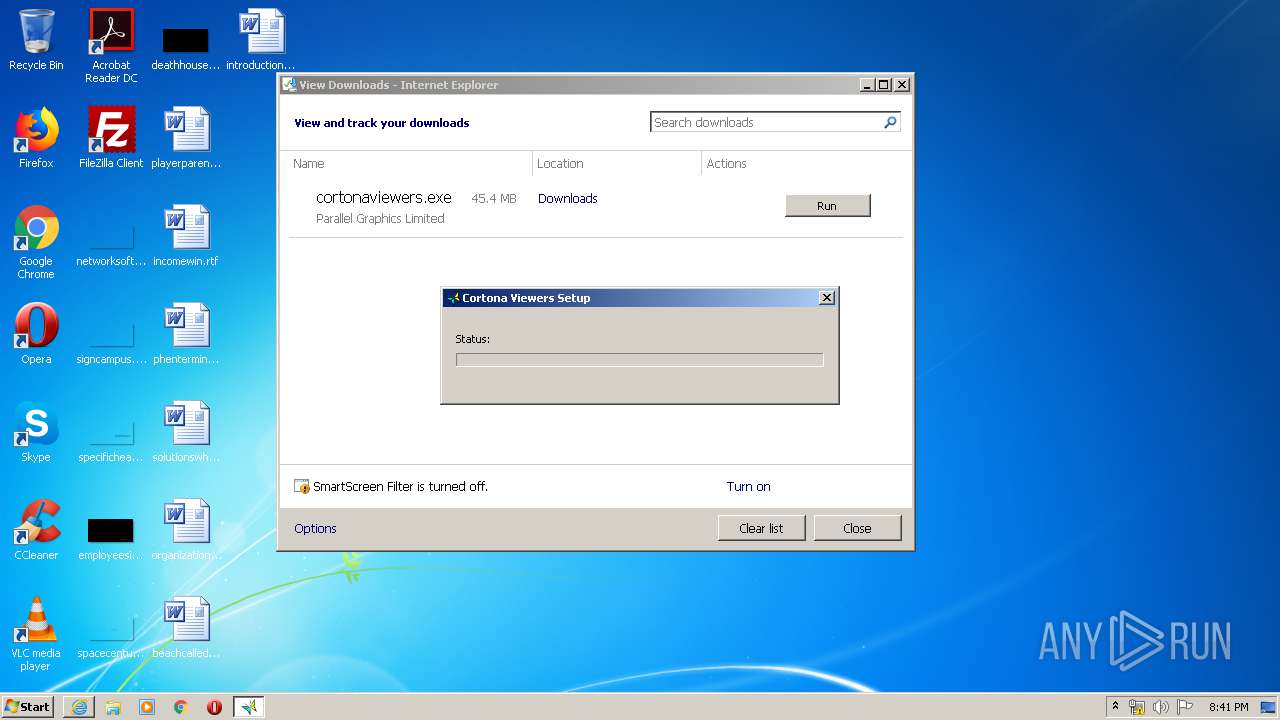Screen dimensions: 1280x720
Task: Select the beachcalled Word document
Action: point(186,628)
